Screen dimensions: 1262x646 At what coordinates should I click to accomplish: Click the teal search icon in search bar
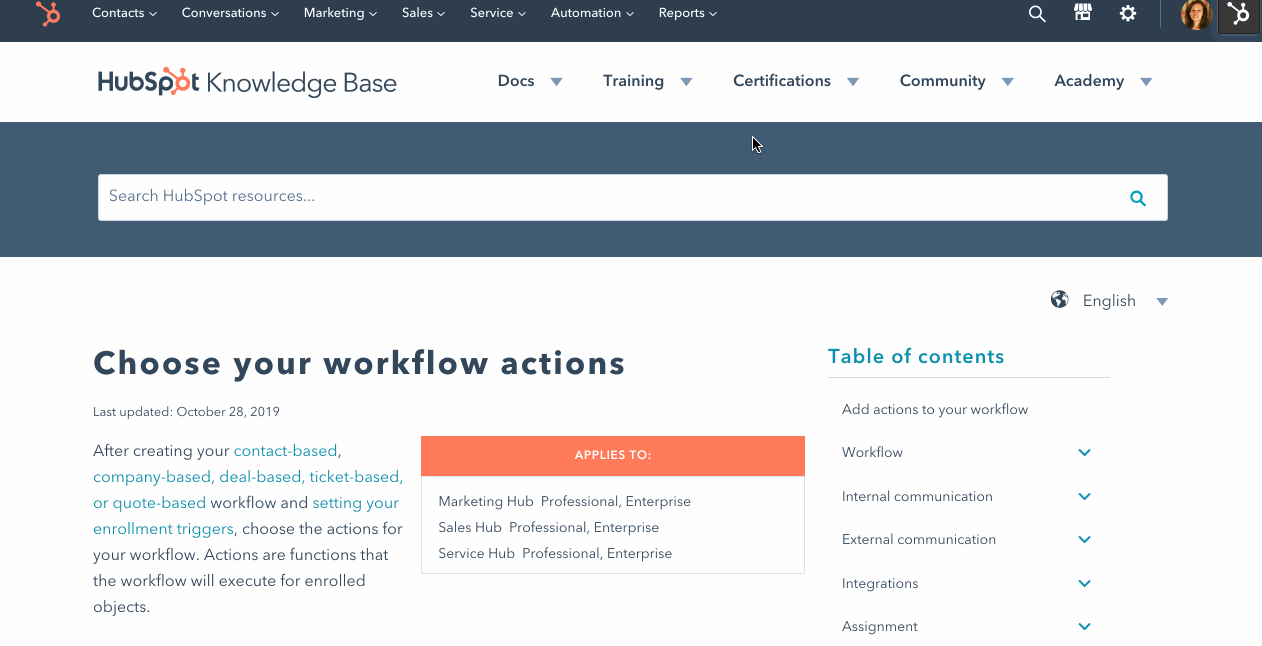(1138, 198)
